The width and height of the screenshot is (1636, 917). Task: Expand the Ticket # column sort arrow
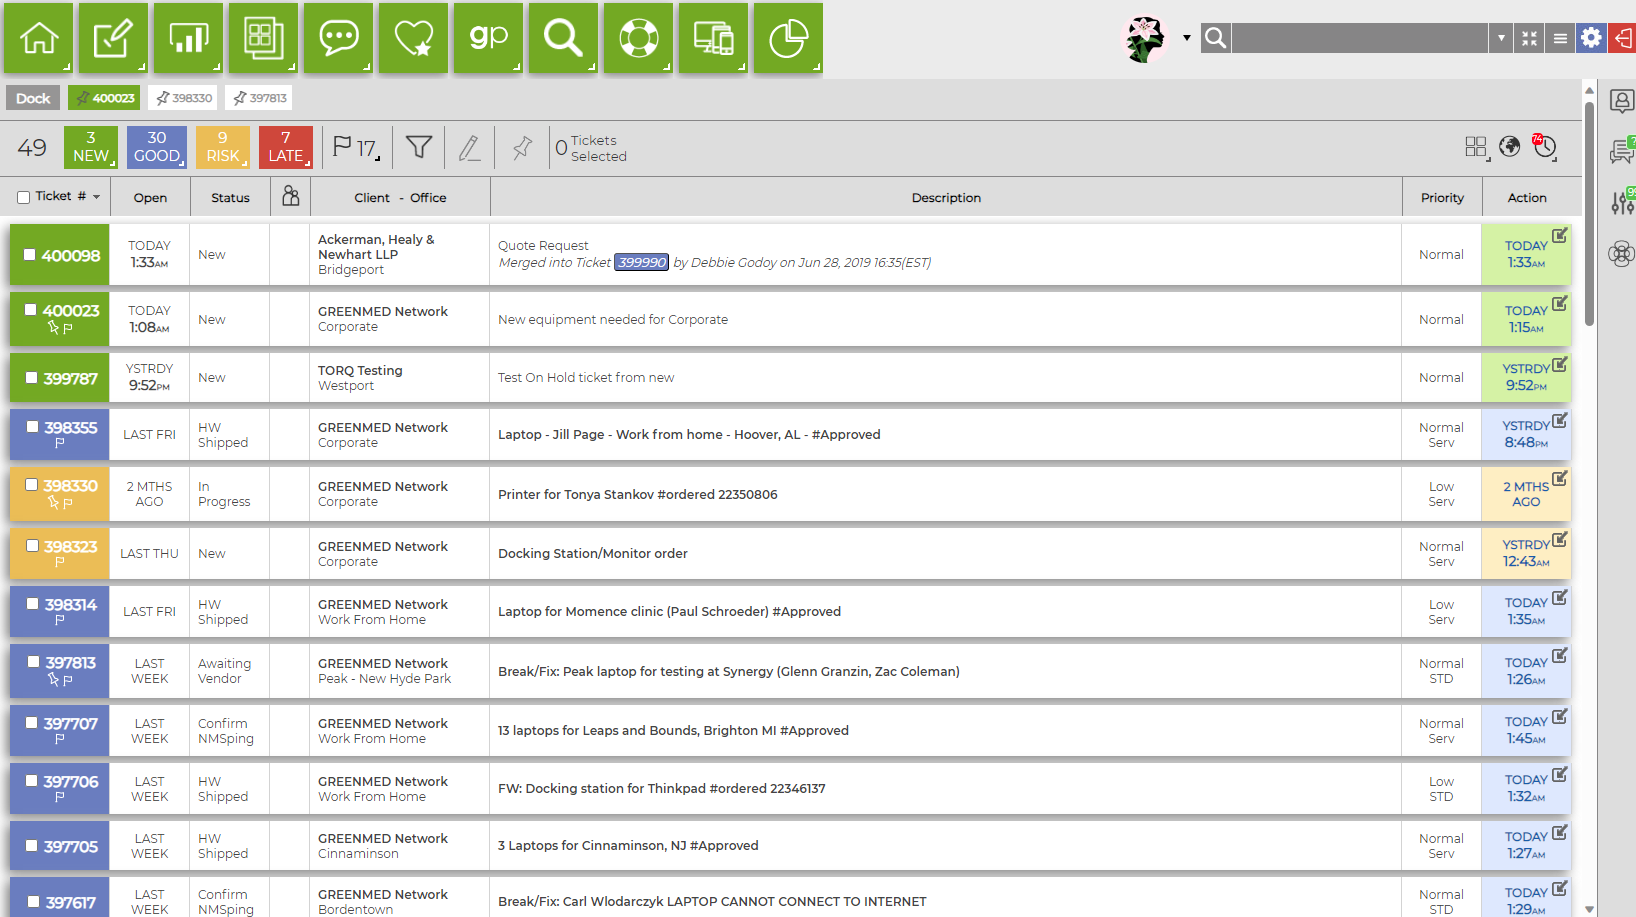point(97,197)
